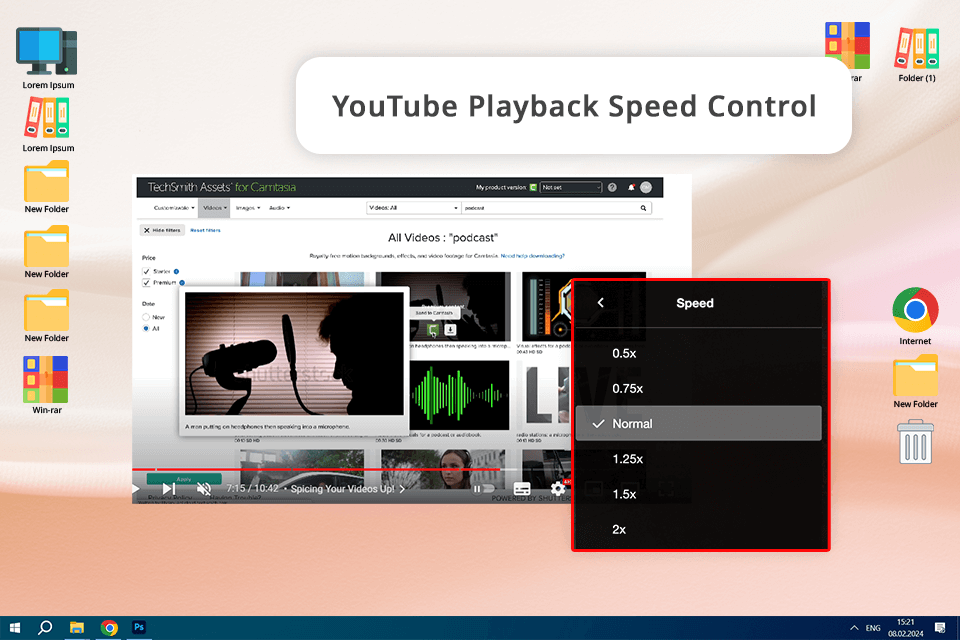Choose Normal playback speed

pyautogui.click(x=699, y=423)
